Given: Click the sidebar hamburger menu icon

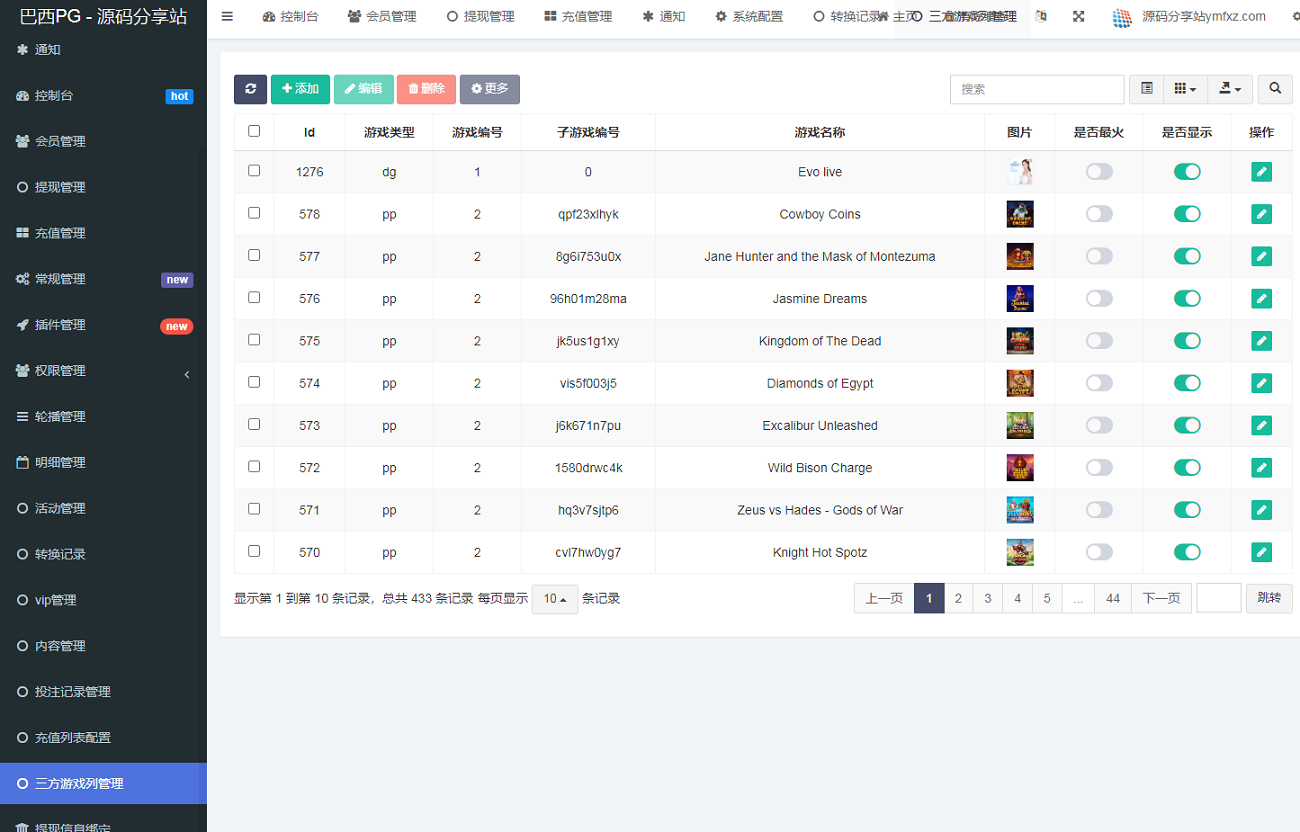Looking at the screenshot, I should 227,17.
